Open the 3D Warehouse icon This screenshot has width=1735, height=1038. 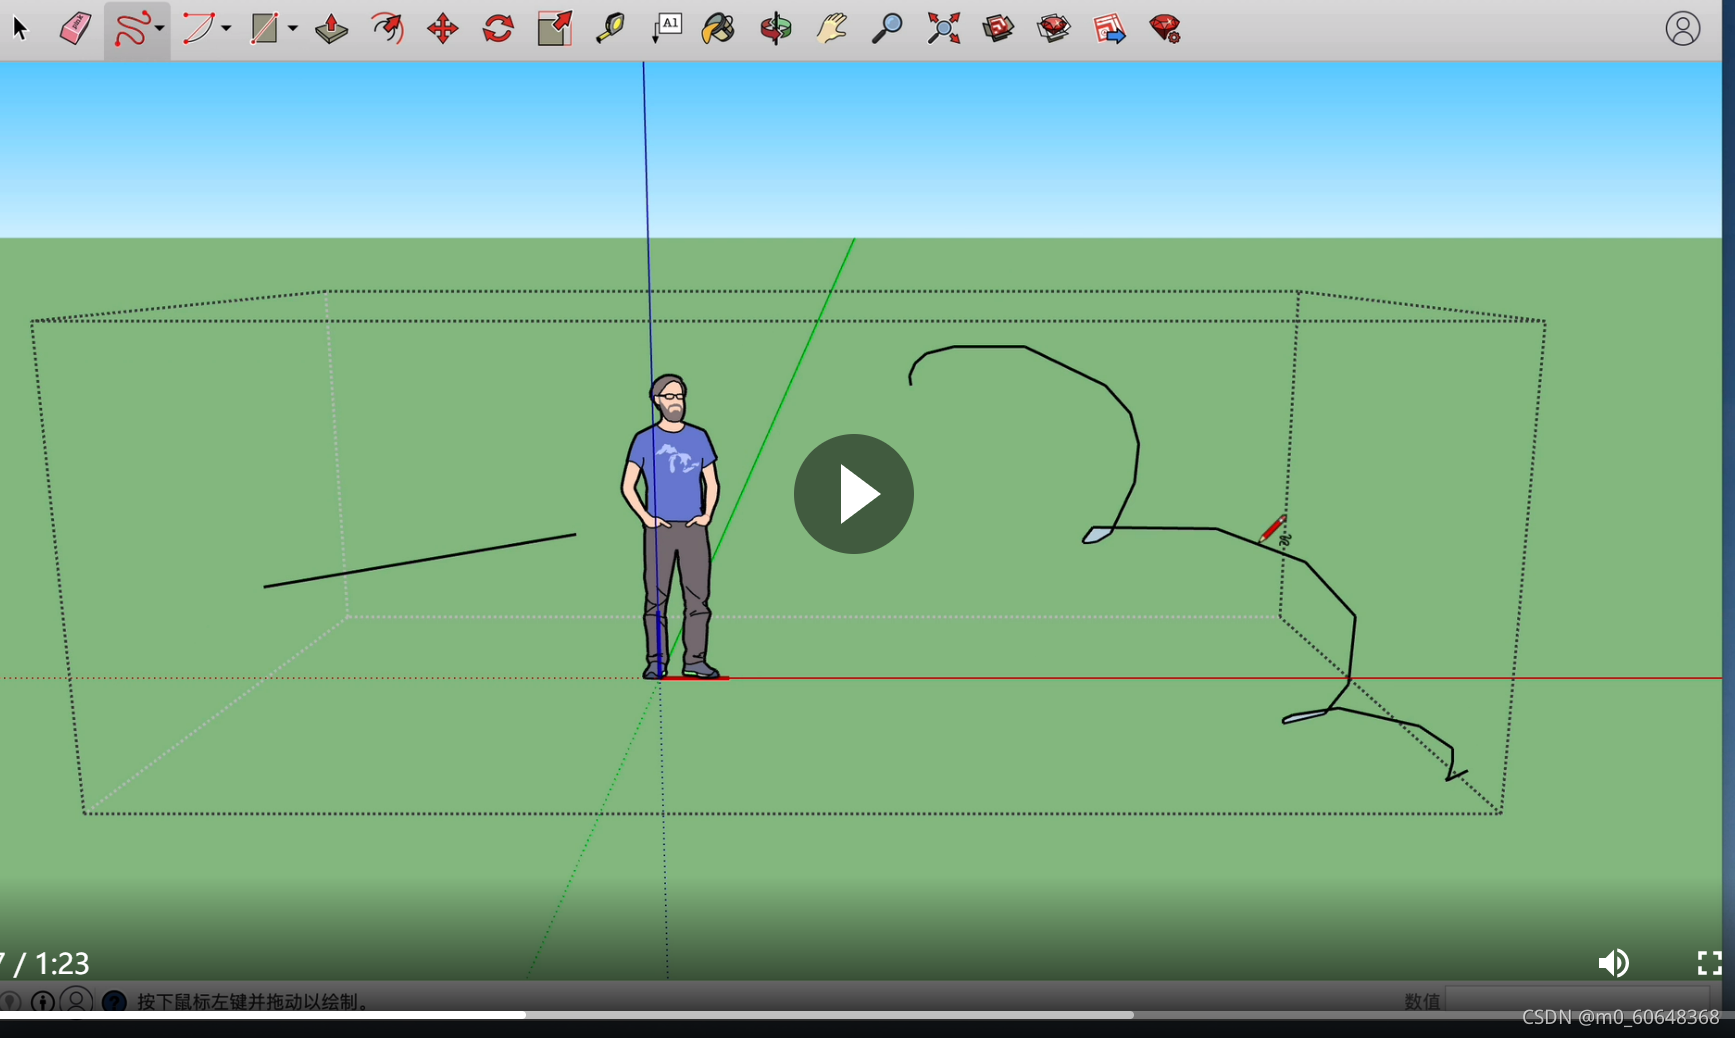[x=998, y=28]
